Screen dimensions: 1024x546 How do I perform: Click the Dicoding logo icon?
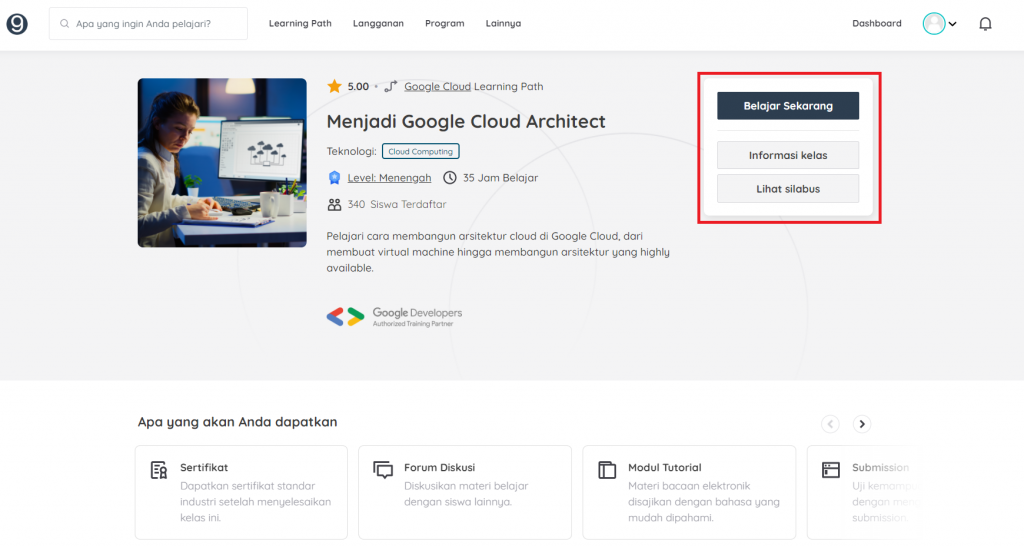click(x=17, y=24)
